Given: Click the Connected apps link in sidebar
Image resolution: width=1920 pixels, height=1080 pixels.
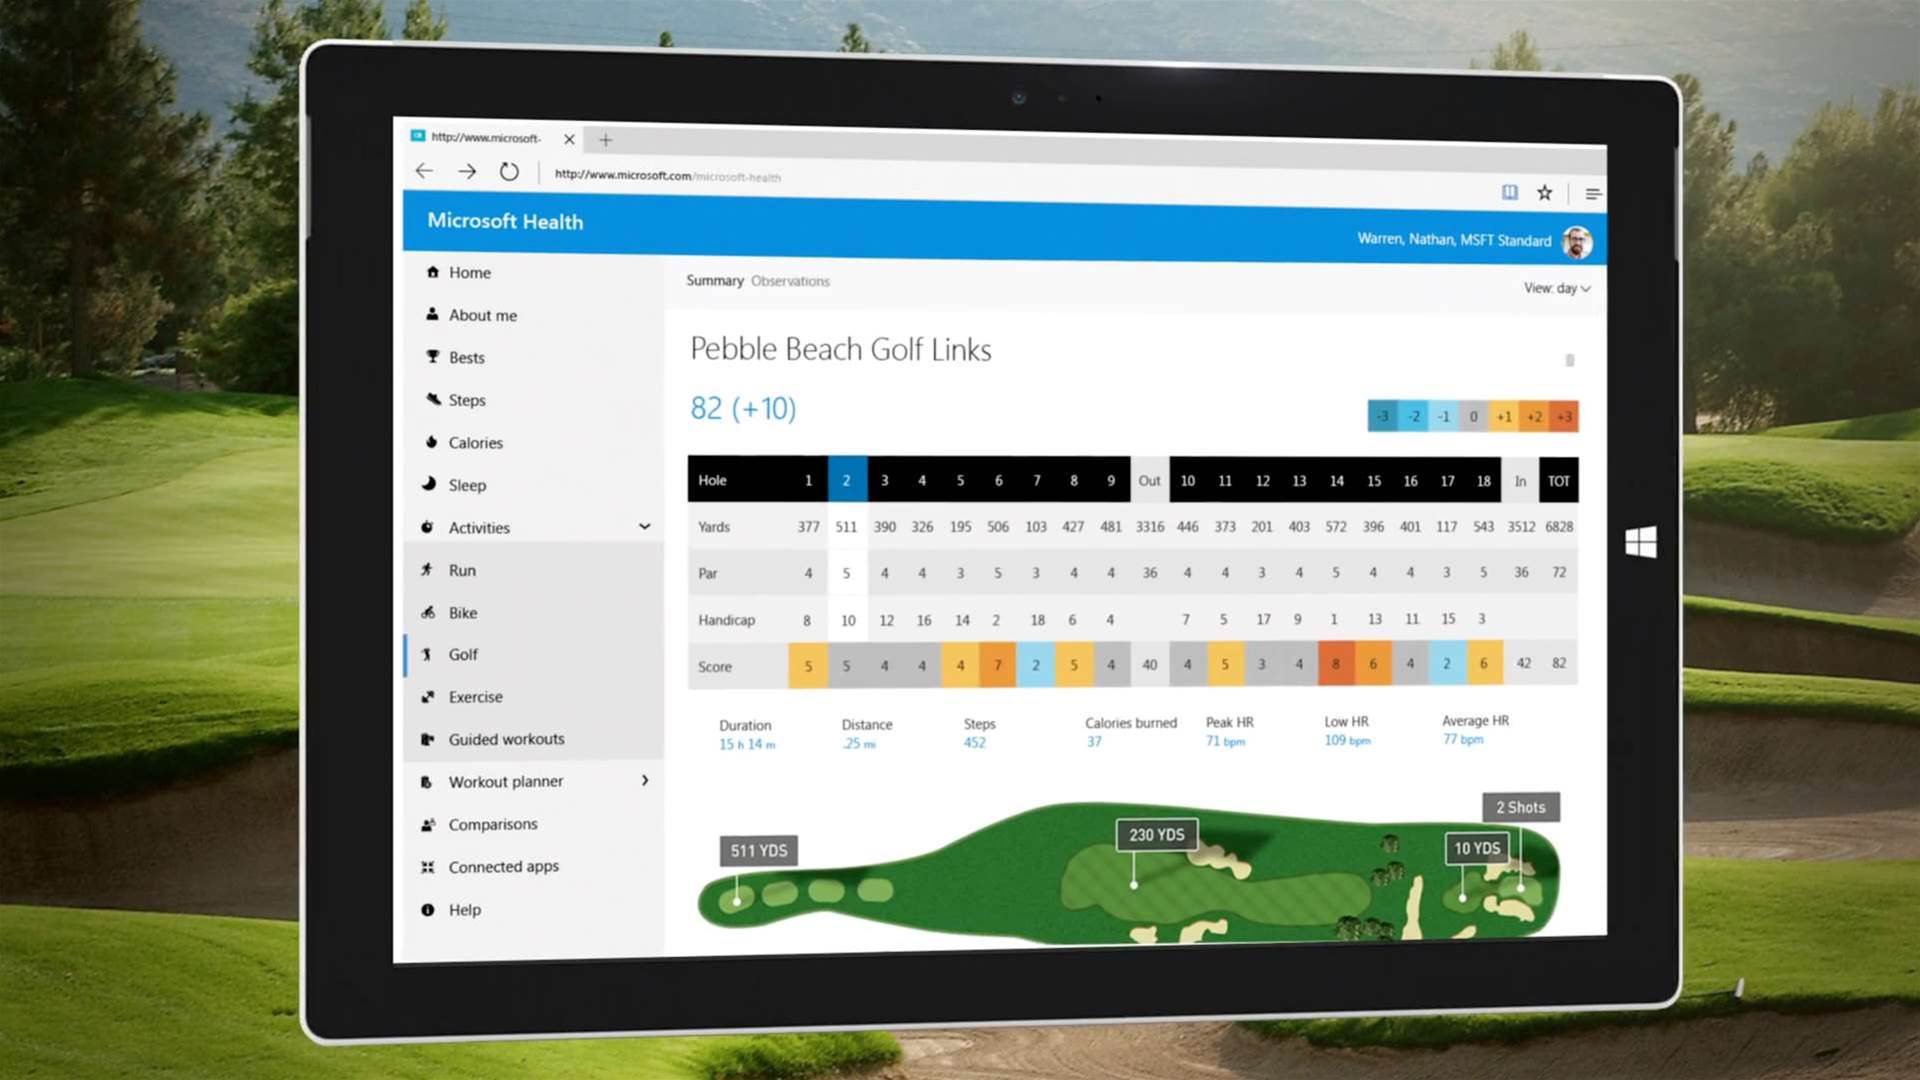Looking at the screenshot, I should pyautogui.click(x=501, y=866).
